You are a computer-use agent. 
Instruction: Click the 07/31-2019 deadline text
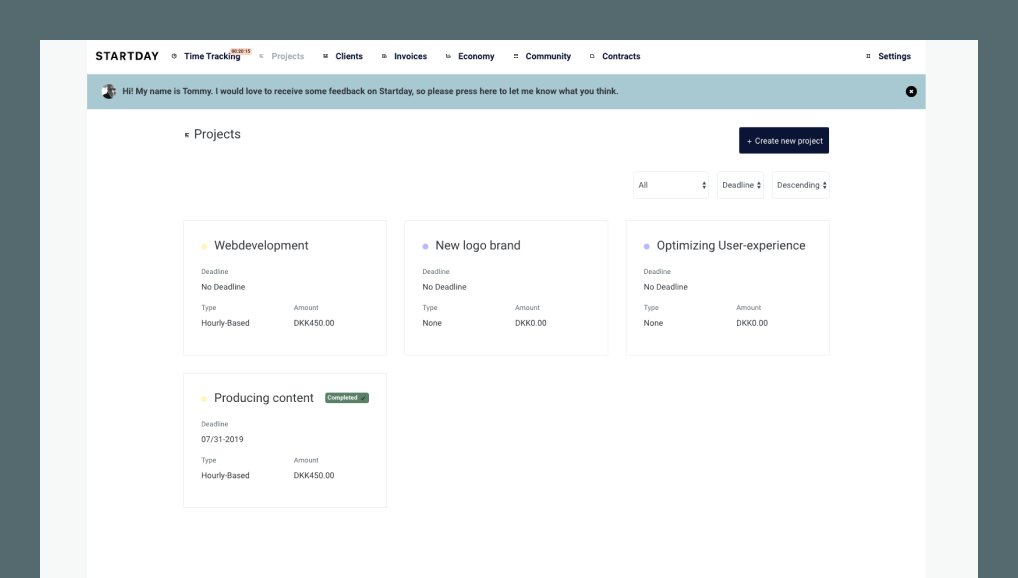coord(222,439)
